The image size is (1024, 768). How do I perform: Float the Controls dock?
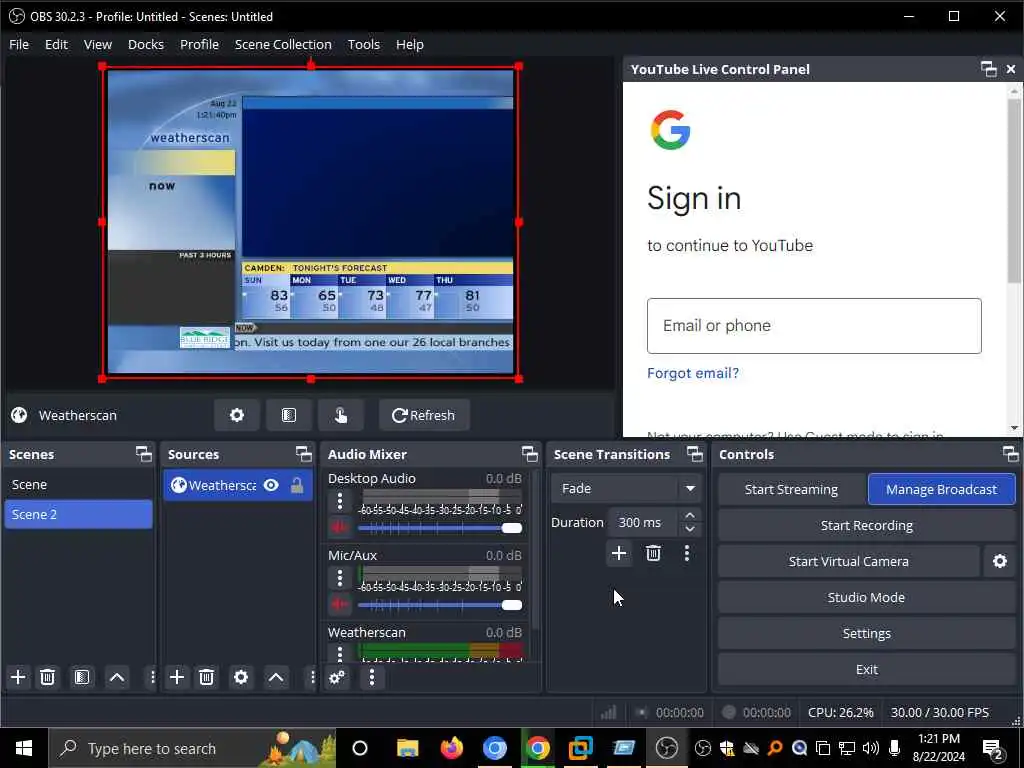click(1010, 454)
